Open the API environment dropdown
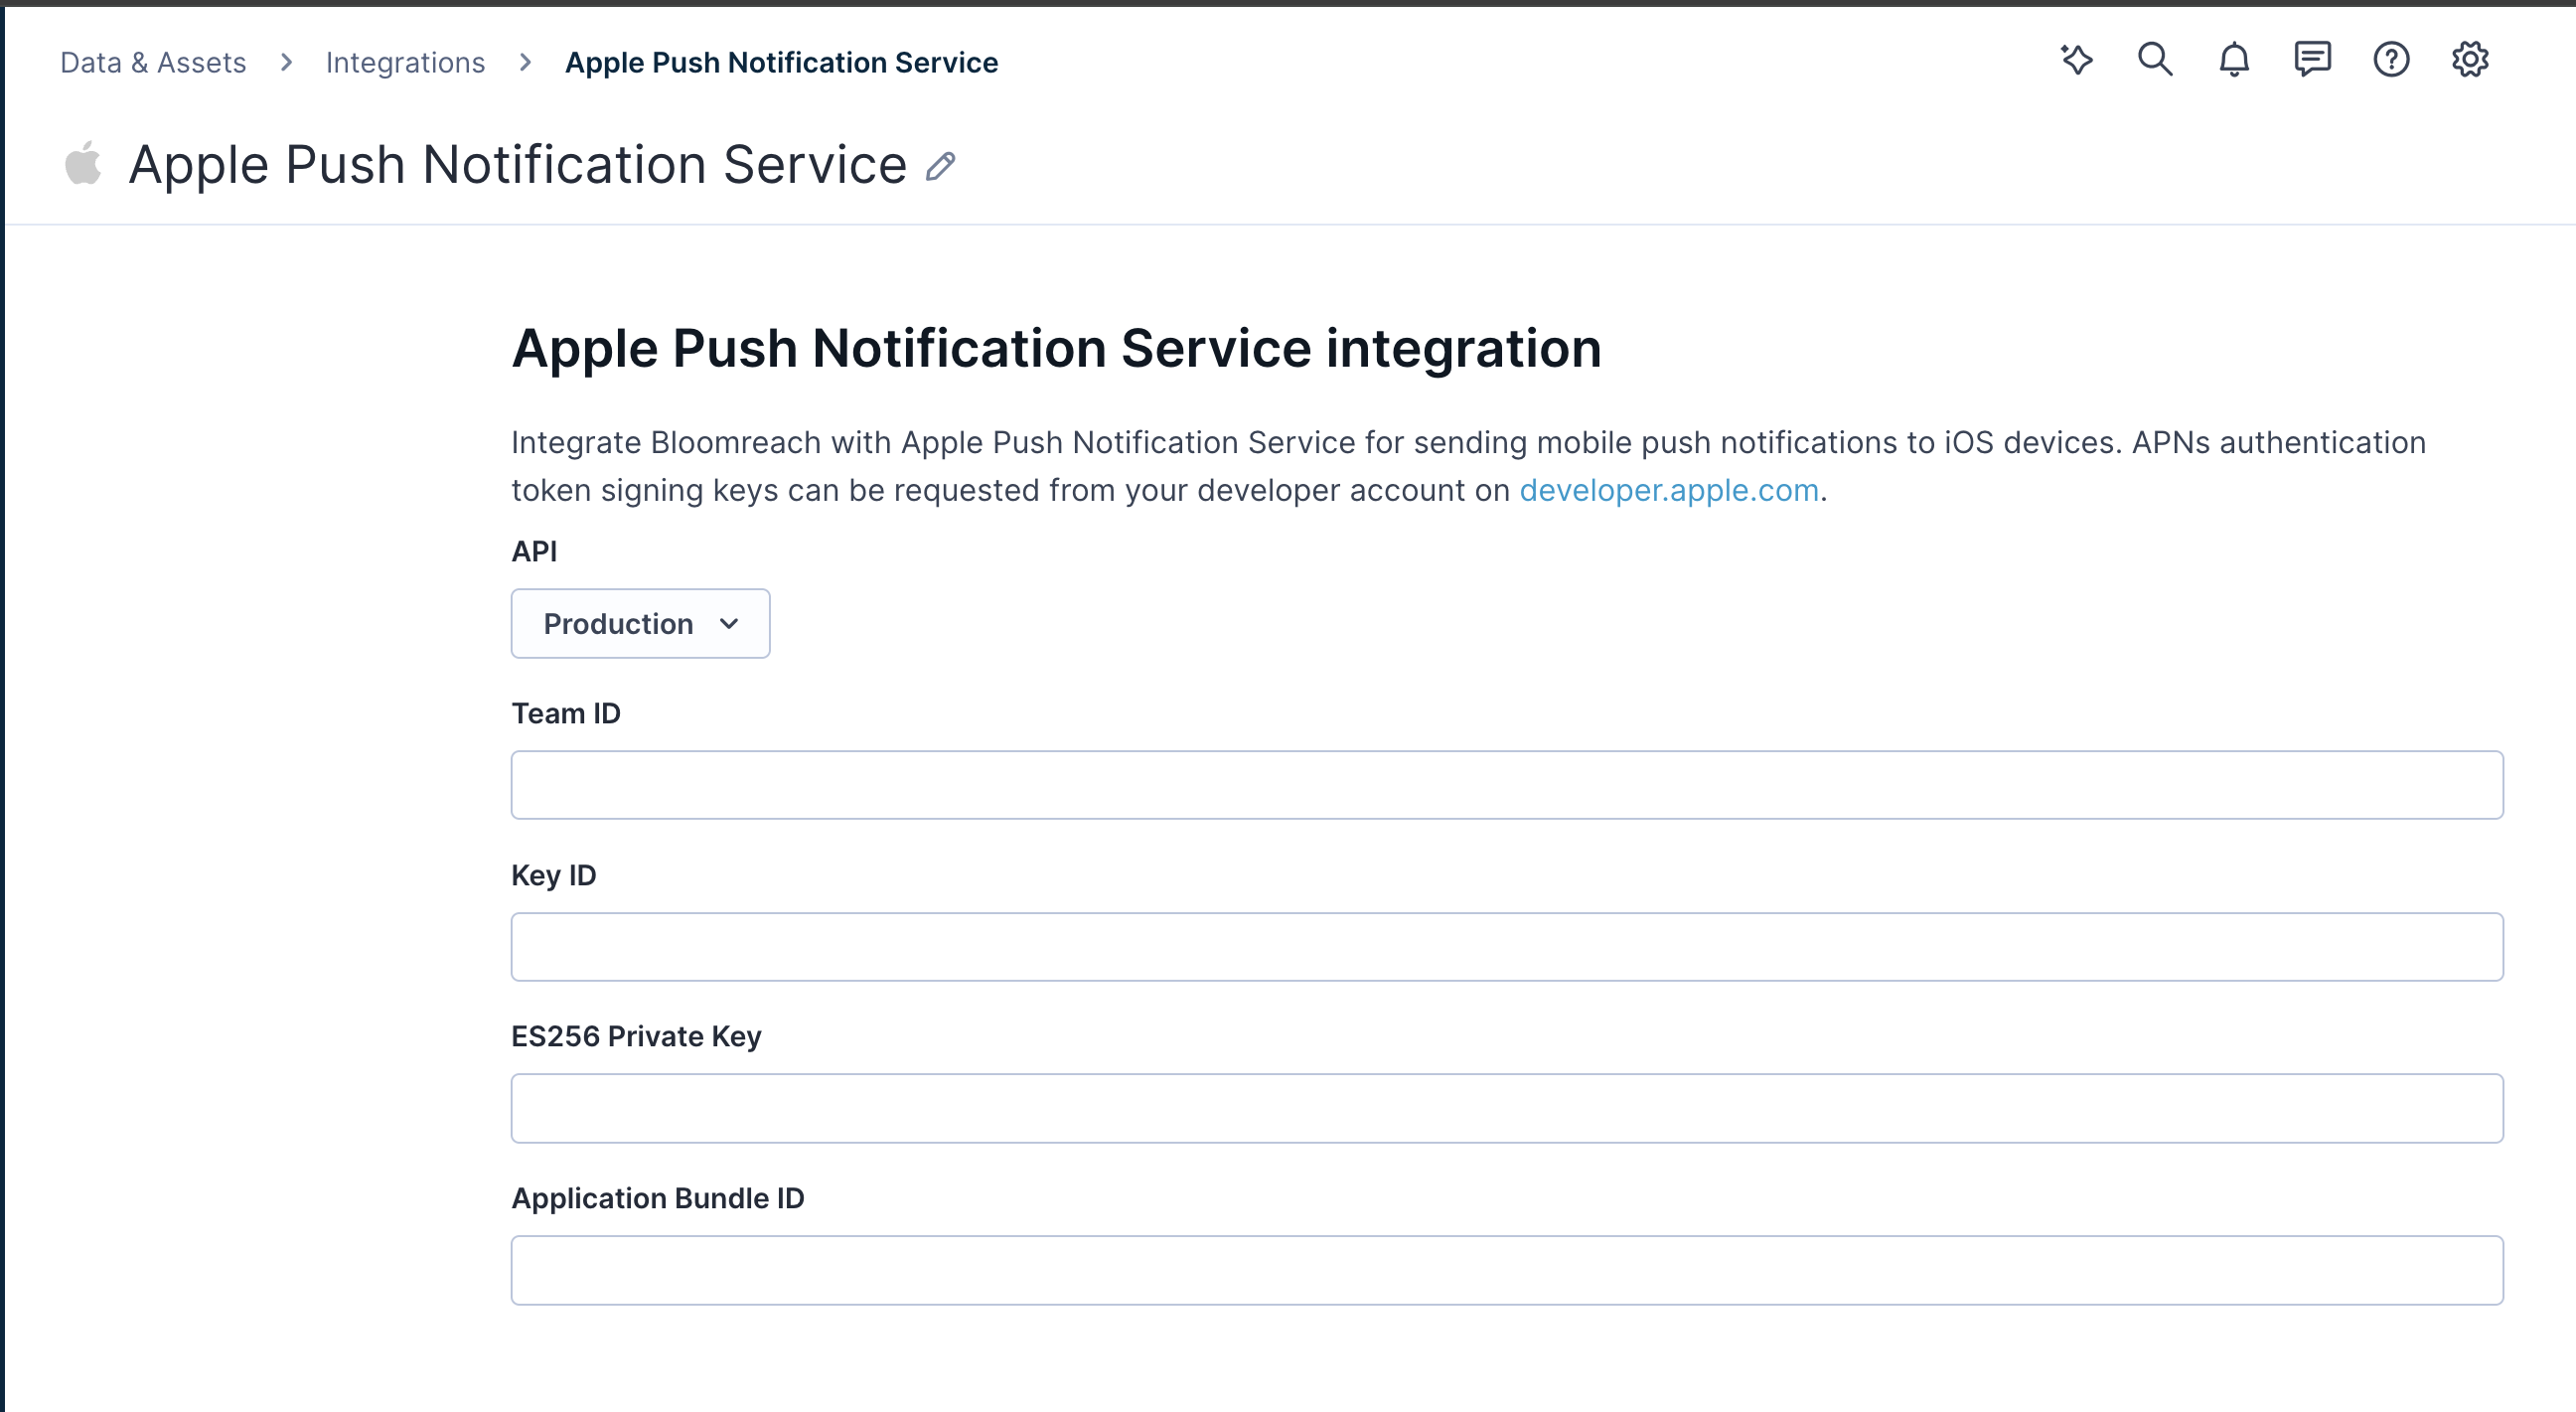The image size is (2576, 1412). point(640,623)
